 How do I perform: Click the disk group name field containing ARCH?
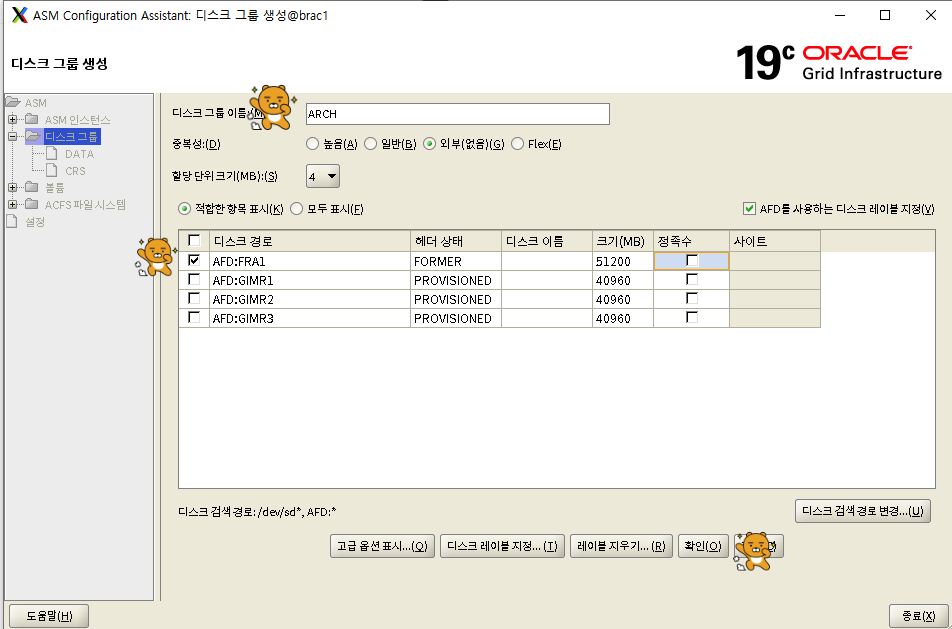(458, 114)
